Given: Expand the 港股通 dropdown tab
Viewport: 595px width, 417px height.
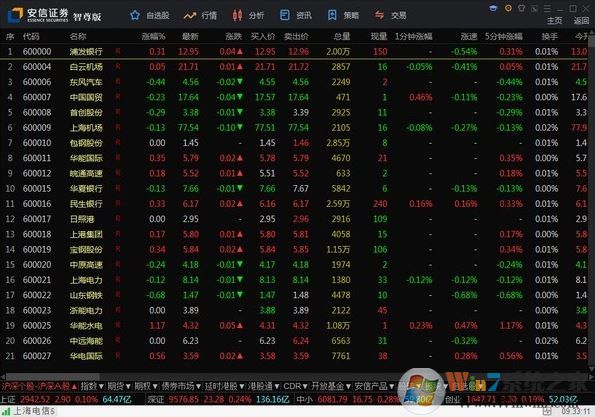Looking at the screenshot, I should (263, 386).
